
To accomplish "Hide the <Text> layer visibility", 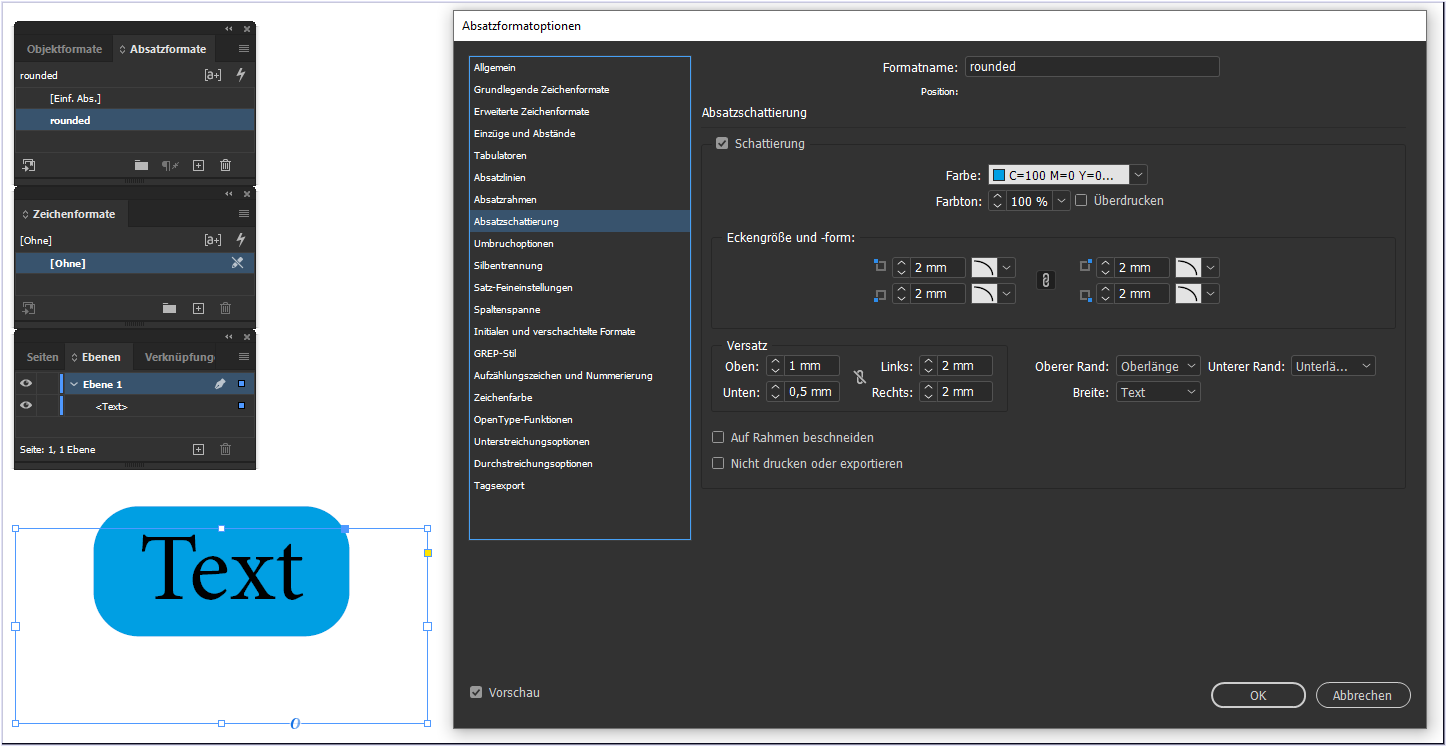I will [24, 406].
